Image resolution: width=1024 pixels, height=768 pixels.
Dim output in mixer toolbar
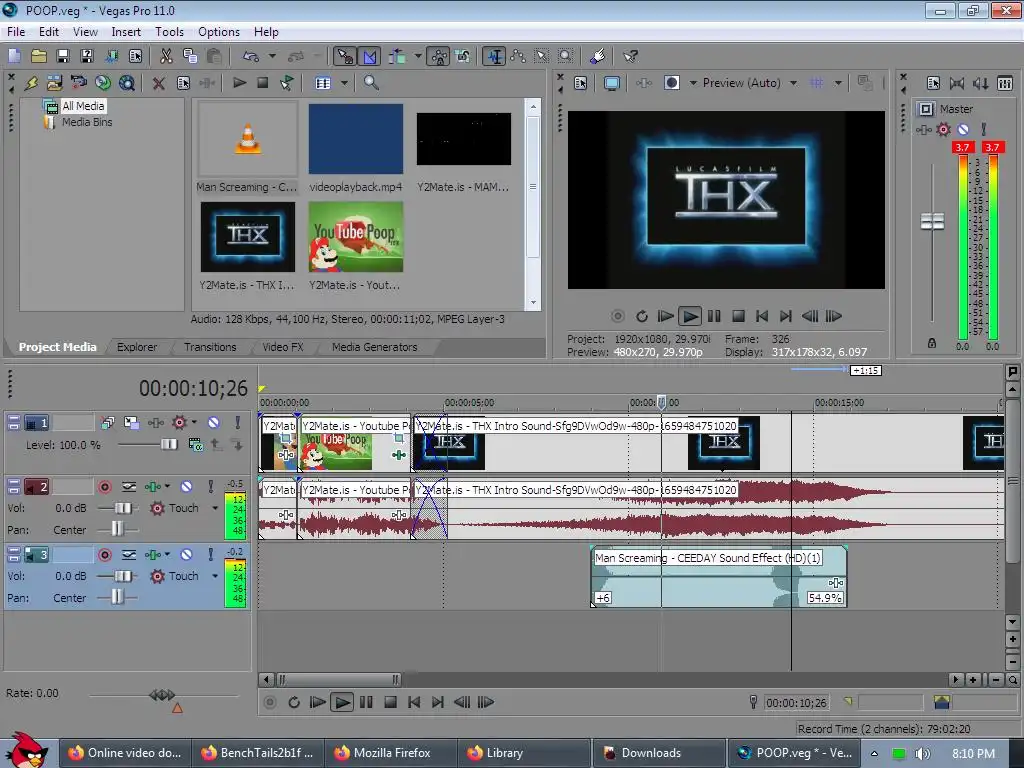tap(980, 83)
